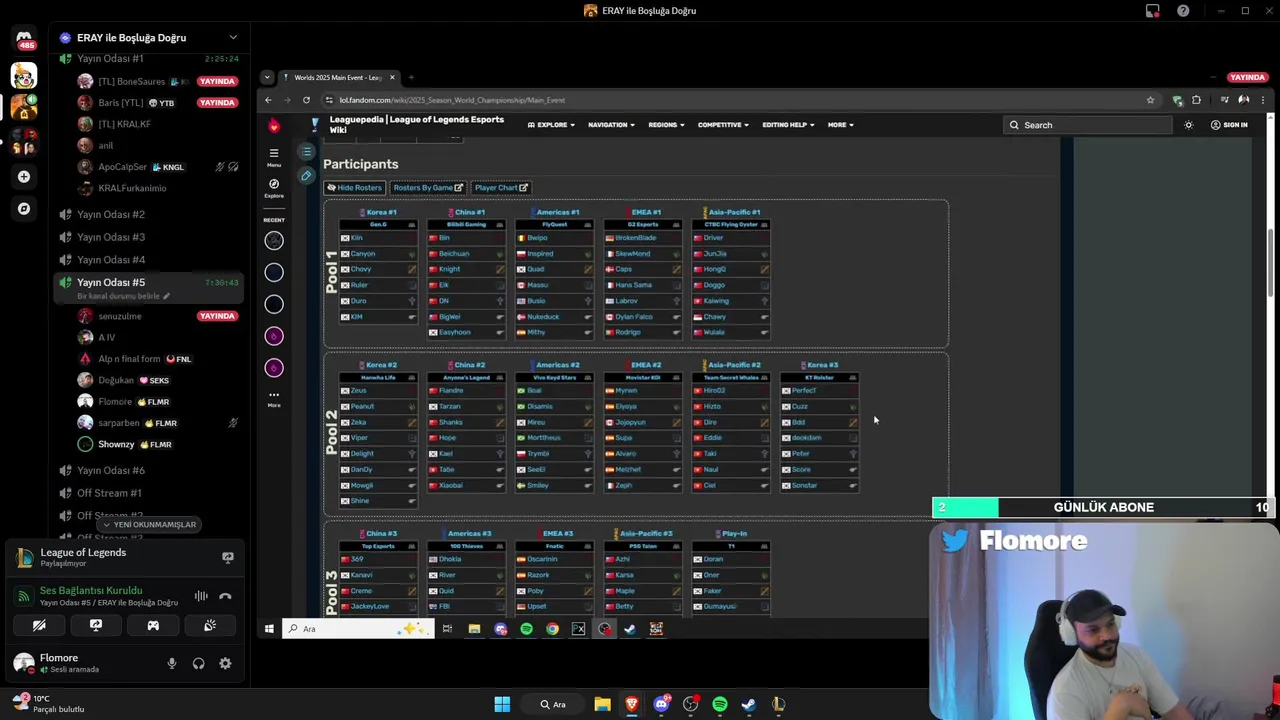Select user Shownzy in voice channel
This screenshot has width=1280, height=720.
116,444
